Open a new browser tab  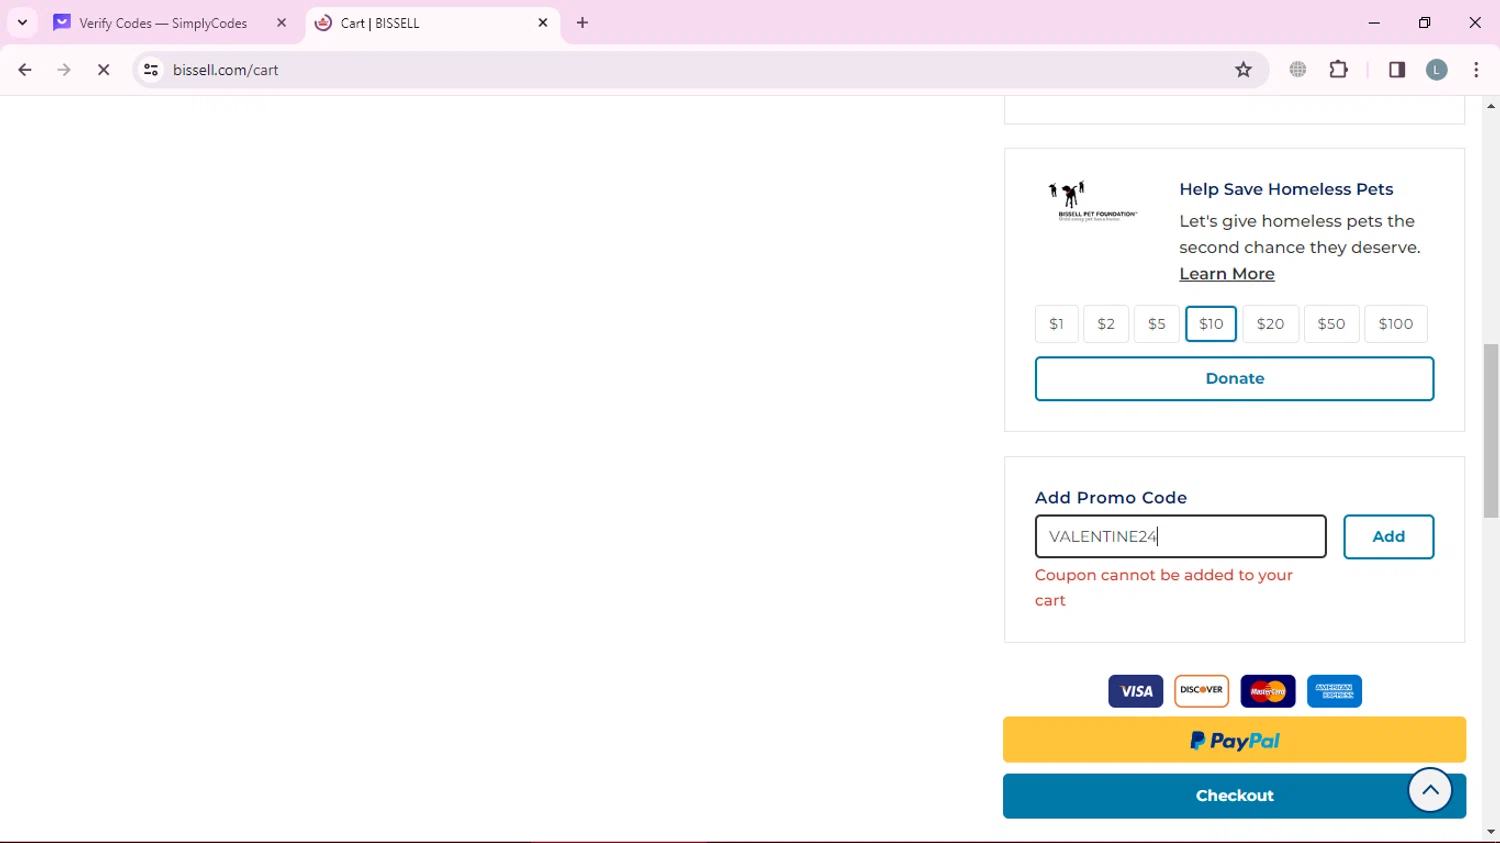click(x=583, y=22)
